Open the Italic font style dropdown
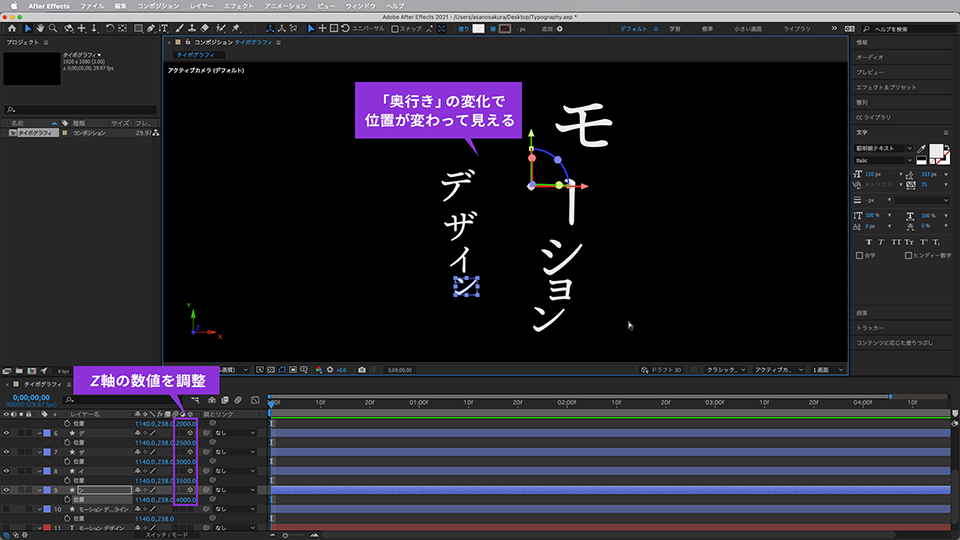This screenshot has width=960, height=540. (883, 160)
